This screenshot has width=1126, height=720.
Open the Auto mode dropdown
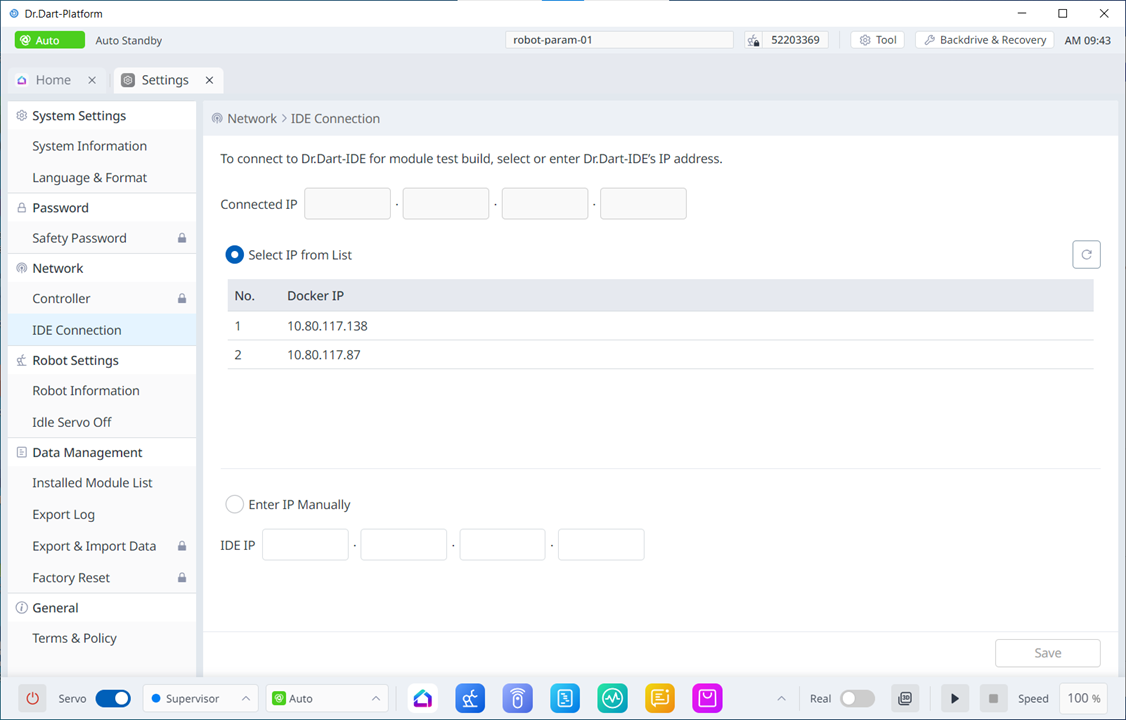pos(328,698)
